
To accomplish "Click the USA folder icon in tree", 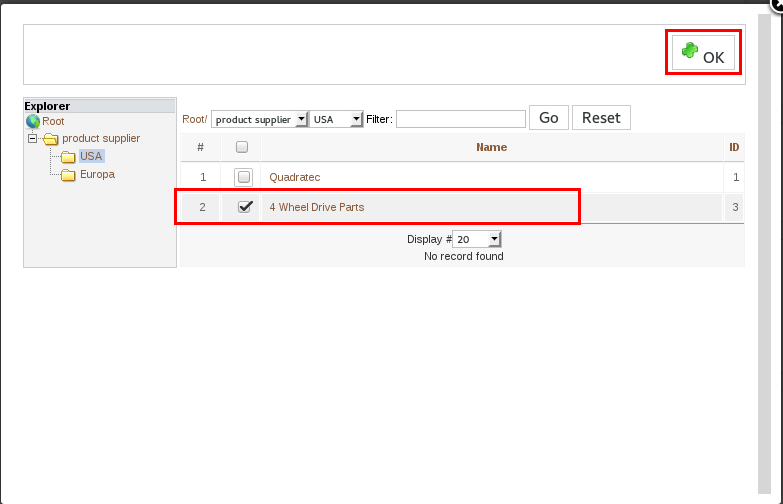I will pos(68,157).
